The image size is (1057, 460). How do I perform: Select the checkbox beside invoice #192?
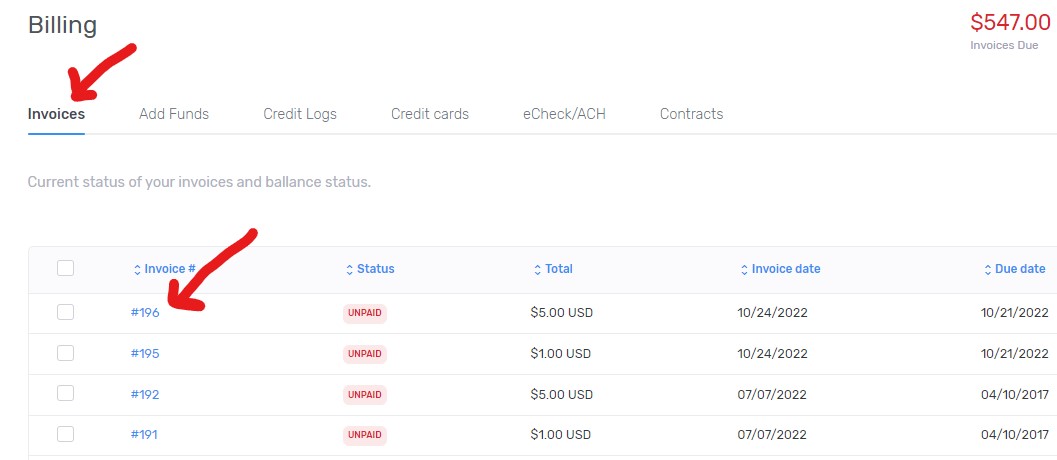click(65, 393)
